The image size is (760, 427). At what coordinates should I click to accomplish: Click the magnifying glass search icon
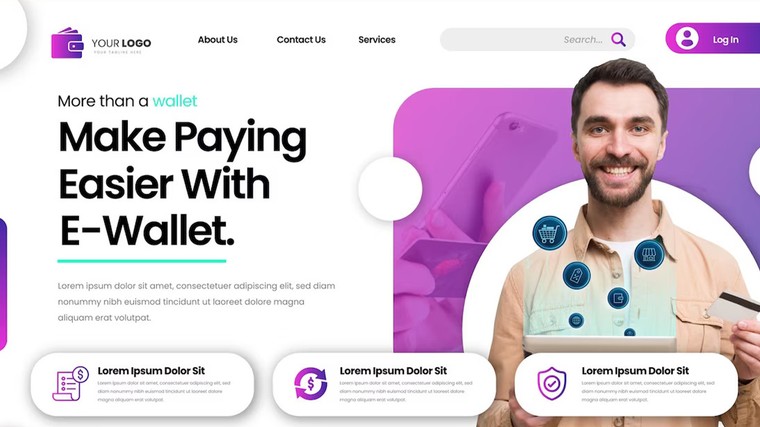tap(618, 39)
